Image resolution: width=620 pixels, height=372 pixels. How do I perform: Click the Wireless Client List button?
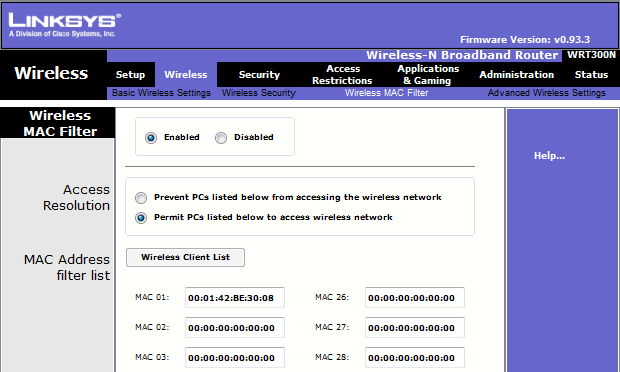[185, 257]
